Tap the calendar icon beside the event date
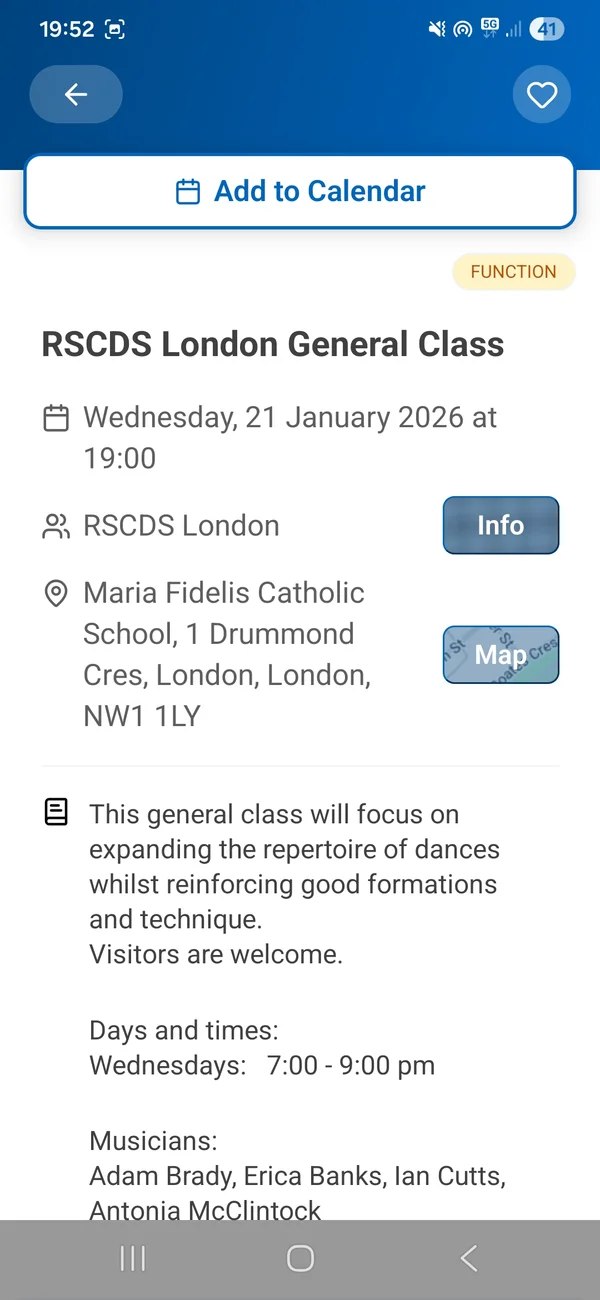Screen dimensions: 600x1300 55,418
